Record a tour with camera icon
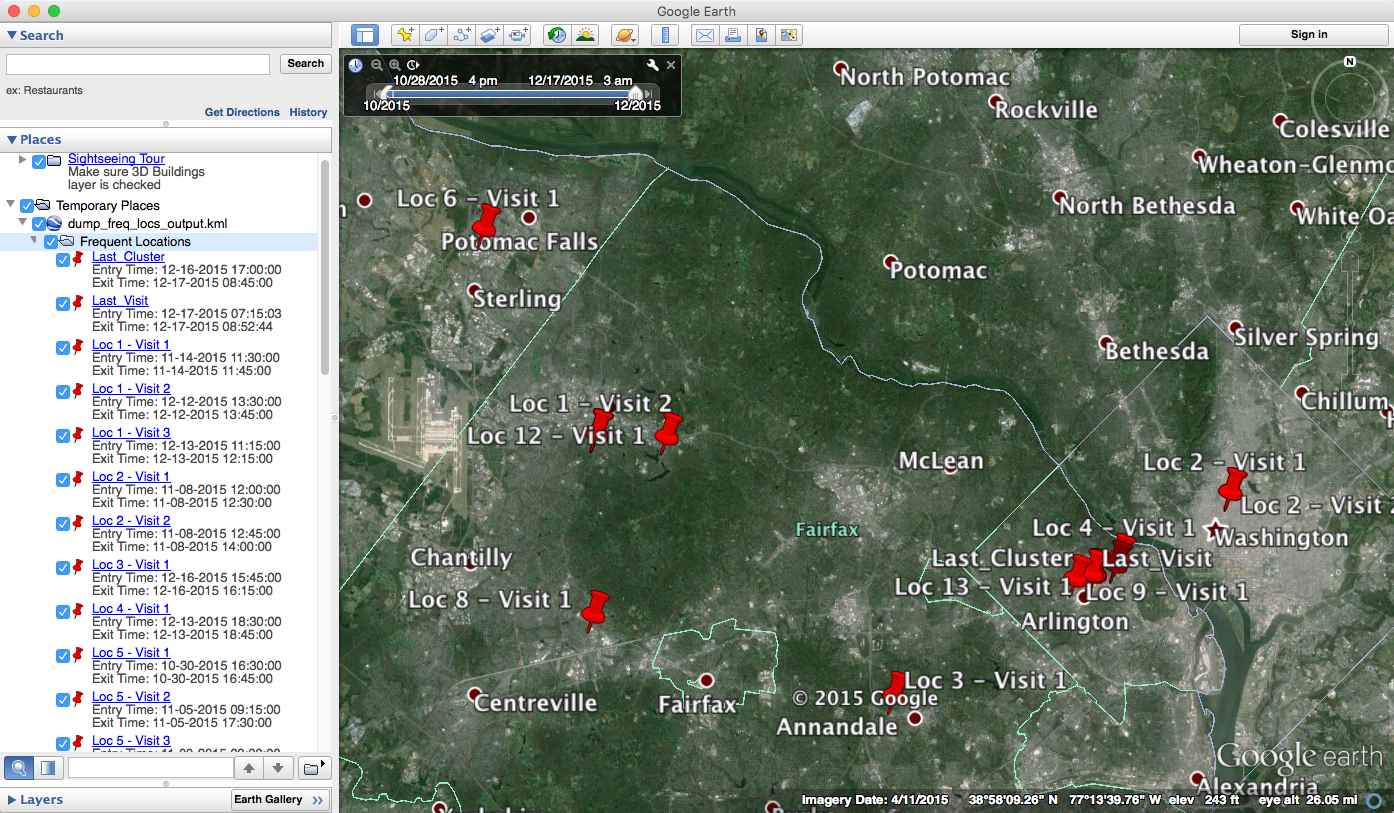Image resolution: width=1394 pixels, height=813 pixels. pyautogui.click(x=517, y=35)
